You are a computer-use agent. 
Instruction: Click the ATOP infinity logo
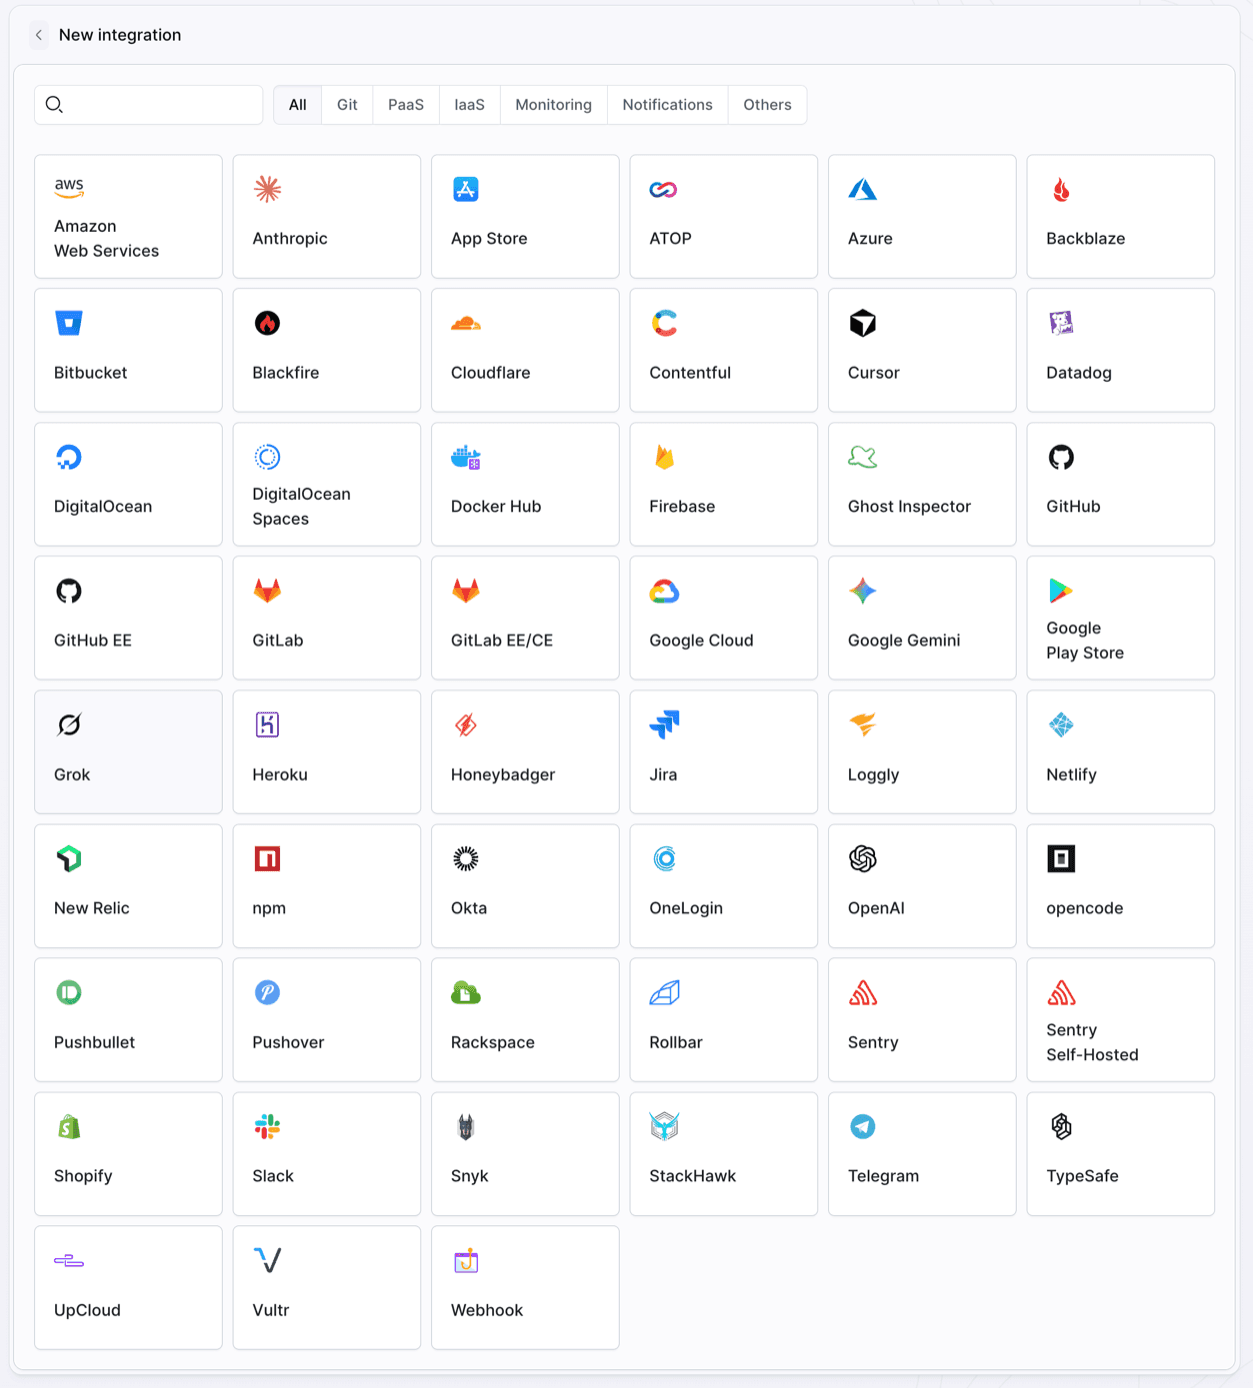[x=664, y=189]
